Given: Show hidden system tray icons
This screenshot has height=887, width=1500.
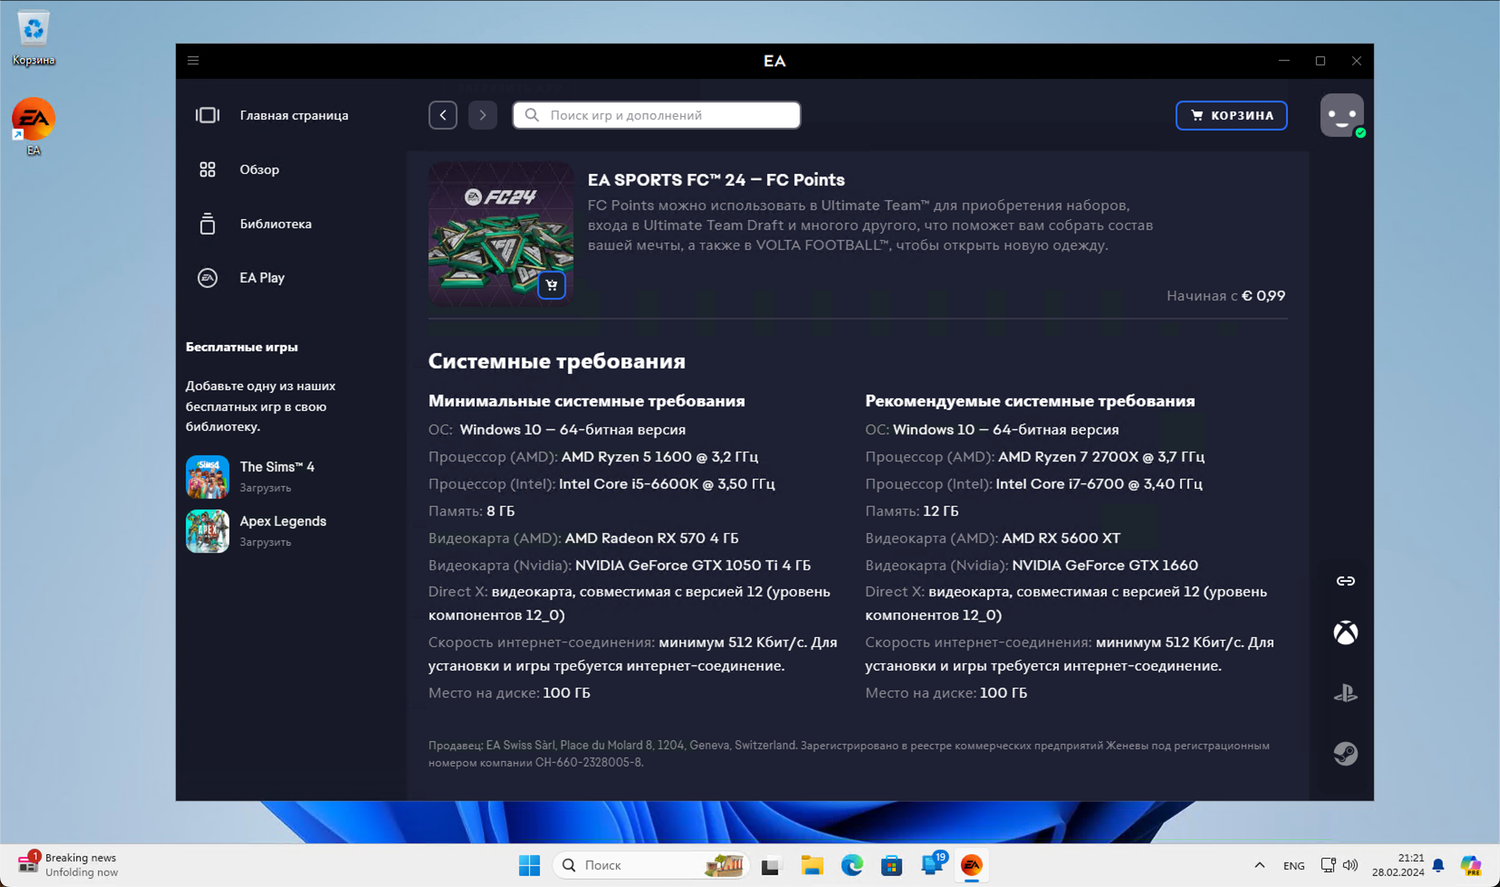Looking at the screenshot, I should tap(1259, 865).
